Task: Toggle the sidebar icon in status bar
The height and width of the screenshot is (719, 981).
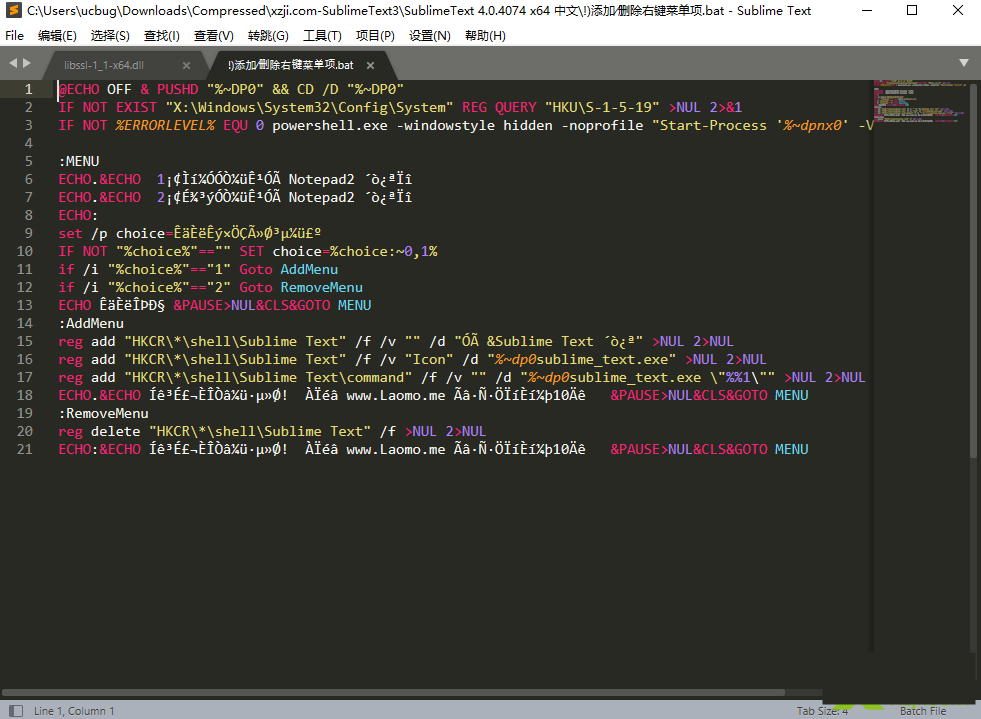Action: (x=16, y=711)
